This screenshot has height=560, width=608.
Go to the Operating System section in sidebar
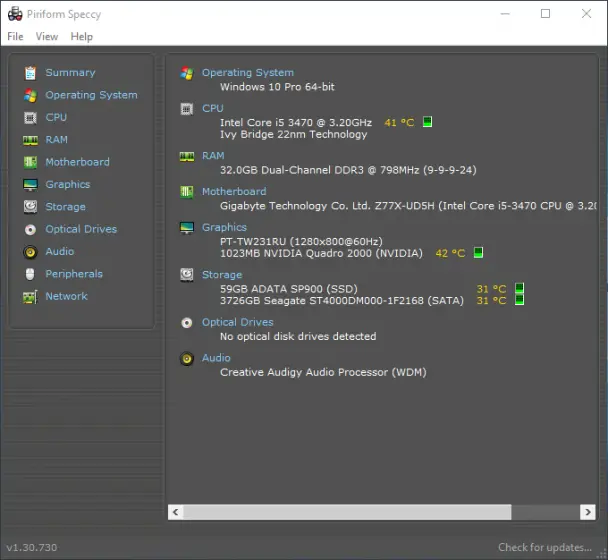tap(92, 95)
